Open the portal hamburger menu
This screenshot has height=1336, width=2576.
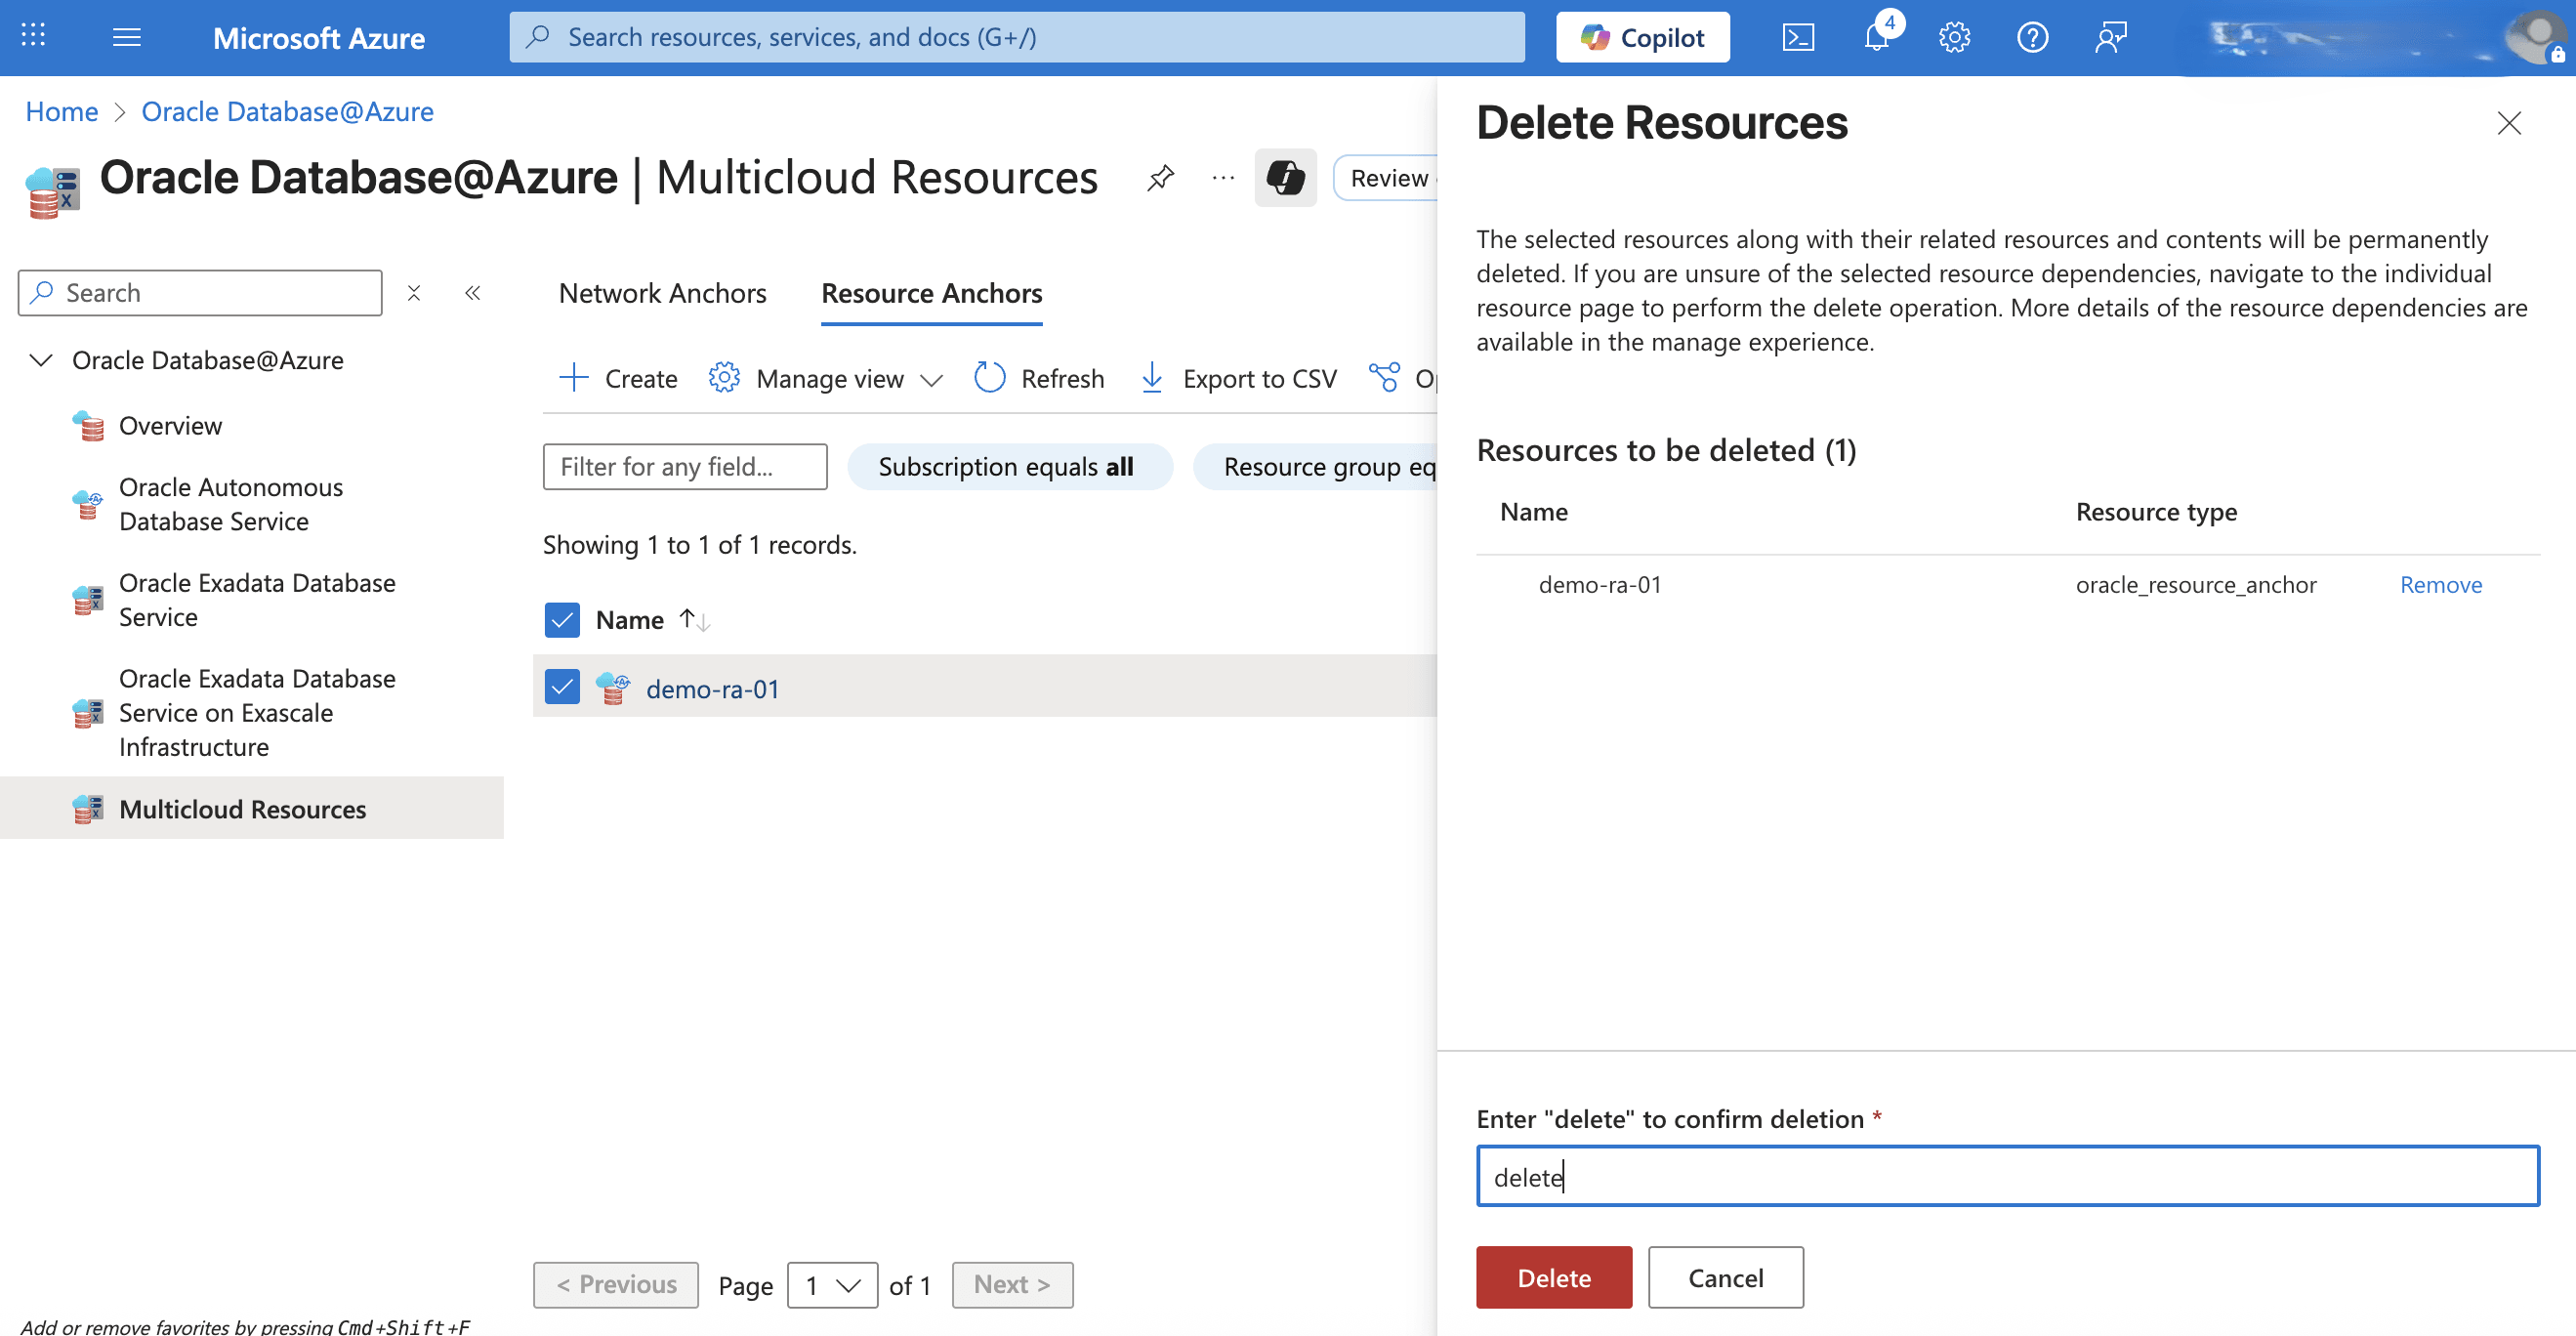click(127, 38)
